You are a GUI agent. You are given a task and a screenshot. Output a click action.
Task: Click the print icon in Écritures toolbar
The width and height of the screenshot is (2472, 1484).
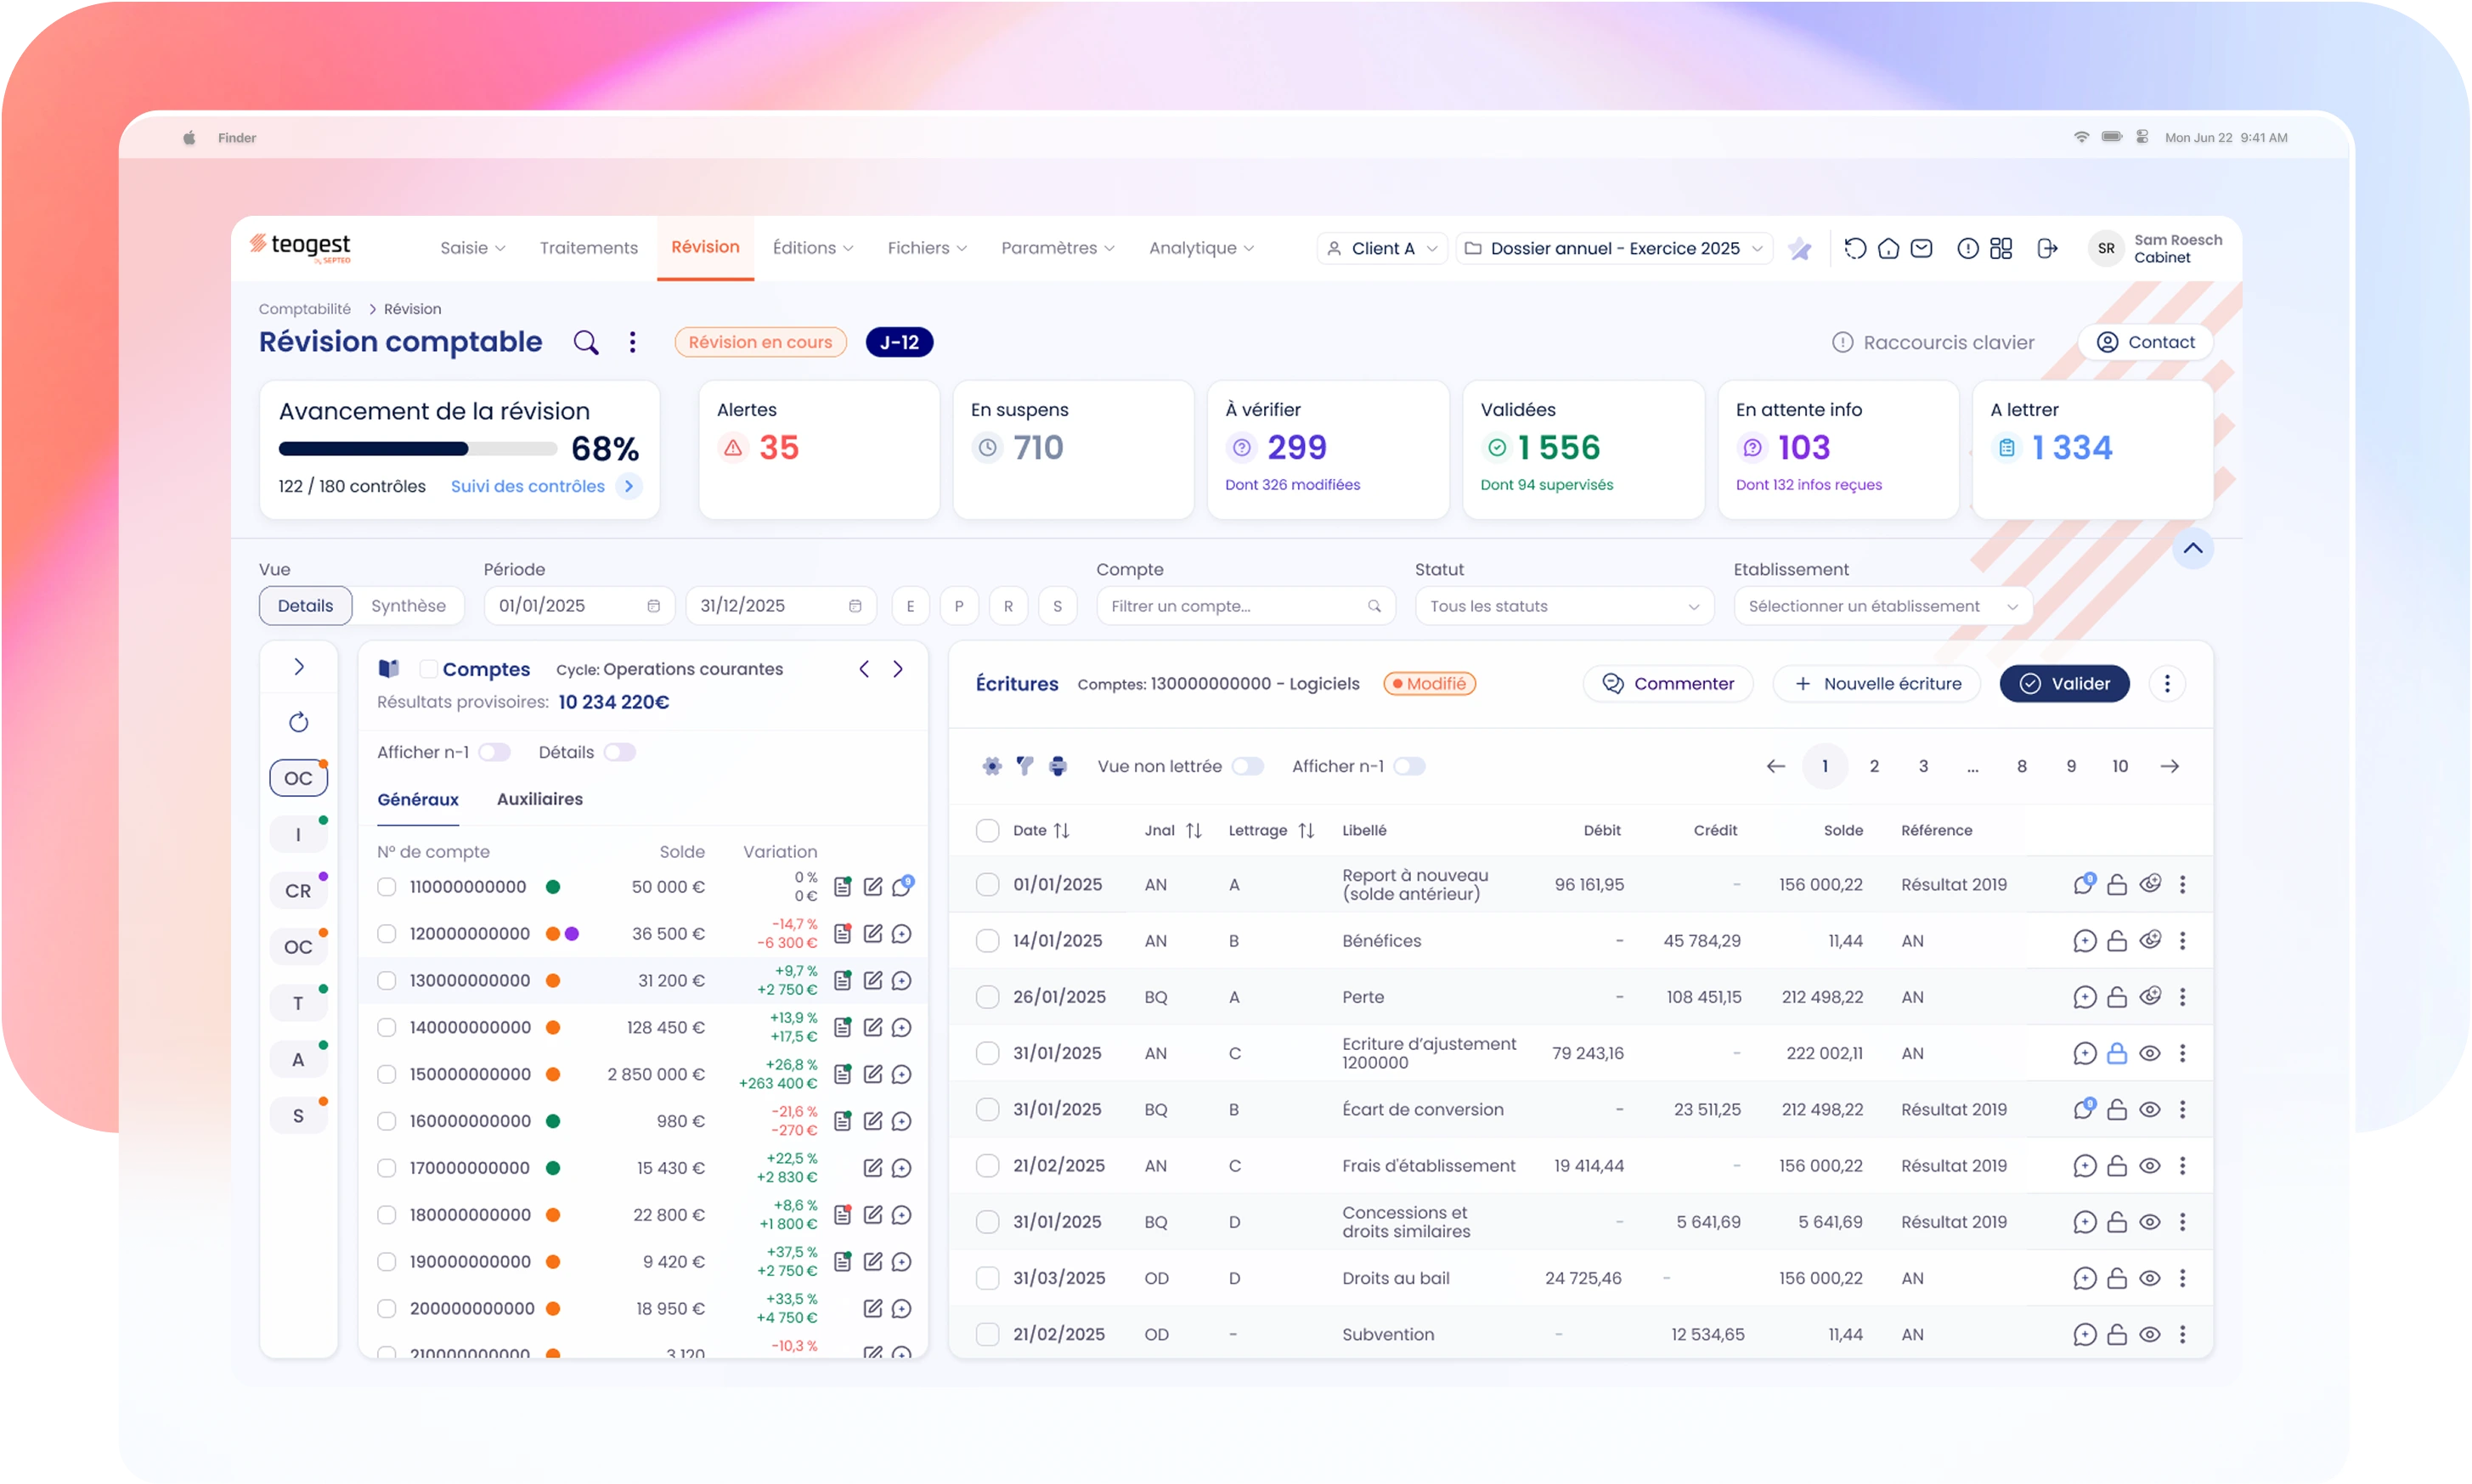click(x=1057, y=766)
